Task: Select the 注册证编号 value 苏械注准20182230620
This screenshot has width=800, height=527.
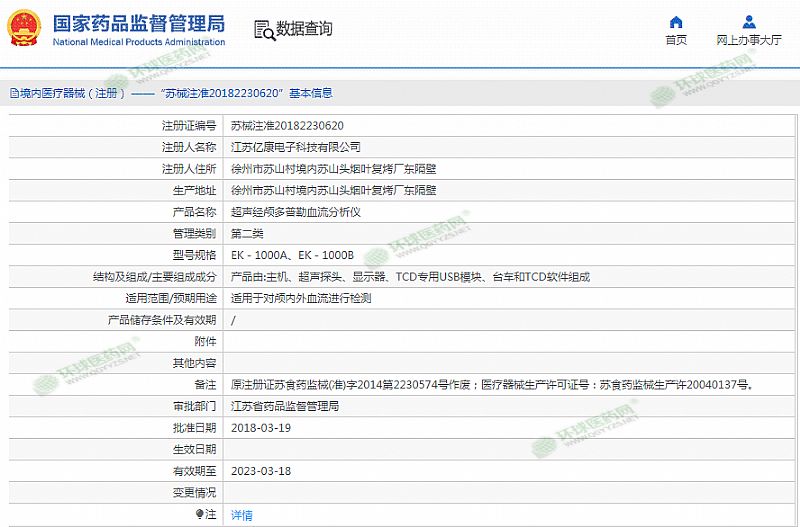Action: pyautogui.click(x=287, y=125)
